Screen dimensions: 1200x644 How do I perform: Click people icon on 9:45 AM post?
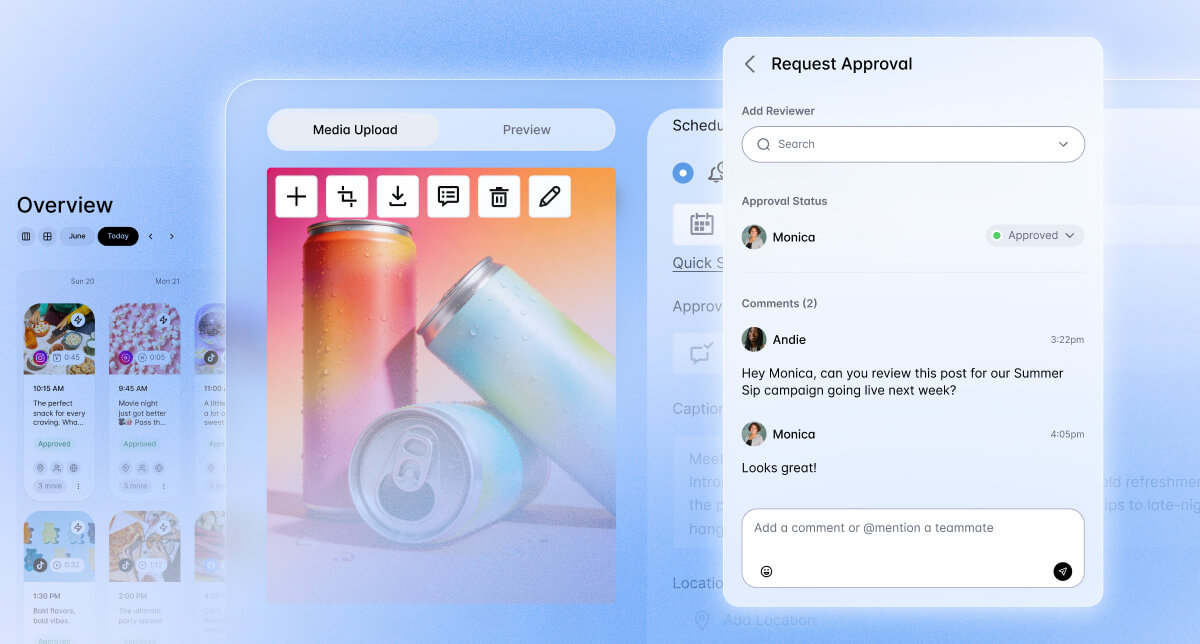[x=143, y=467]
